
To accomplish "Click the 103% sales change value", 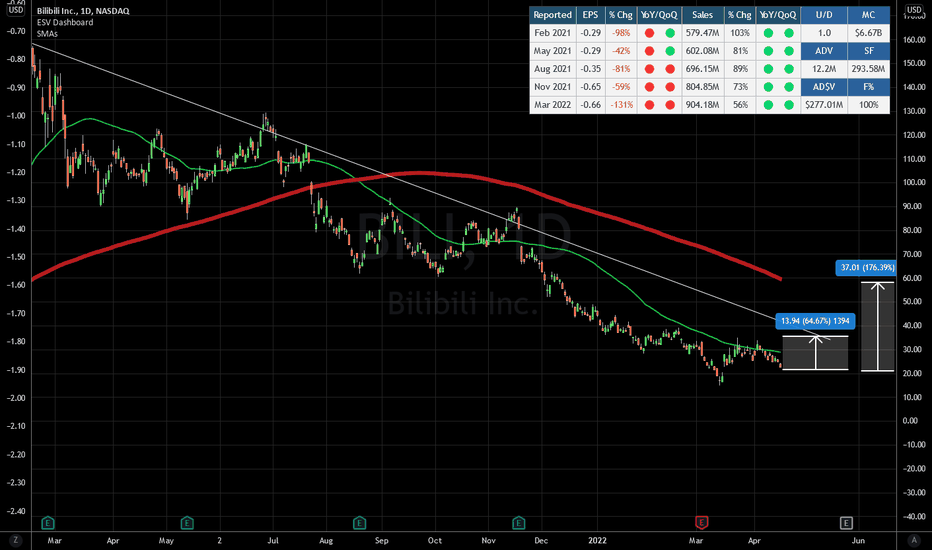I will pos(740,33).
